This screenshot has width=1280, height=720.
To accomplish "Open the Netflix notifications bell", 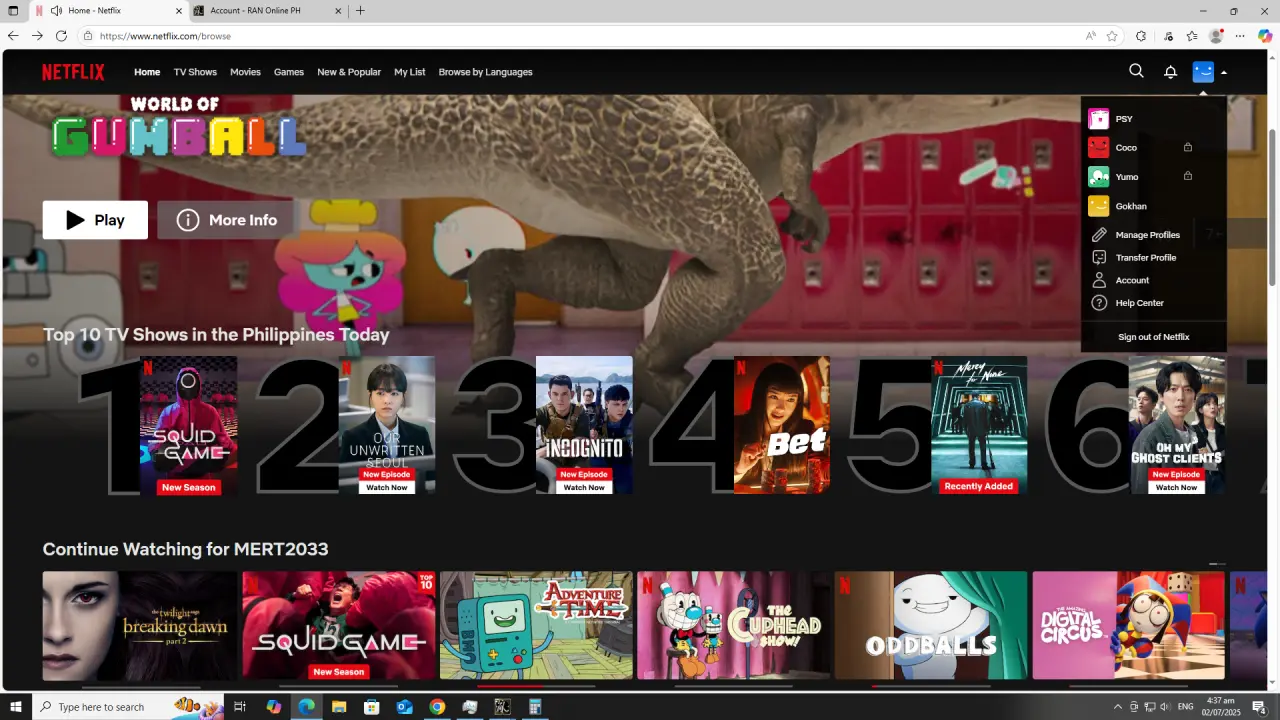I will point(1170,72).
